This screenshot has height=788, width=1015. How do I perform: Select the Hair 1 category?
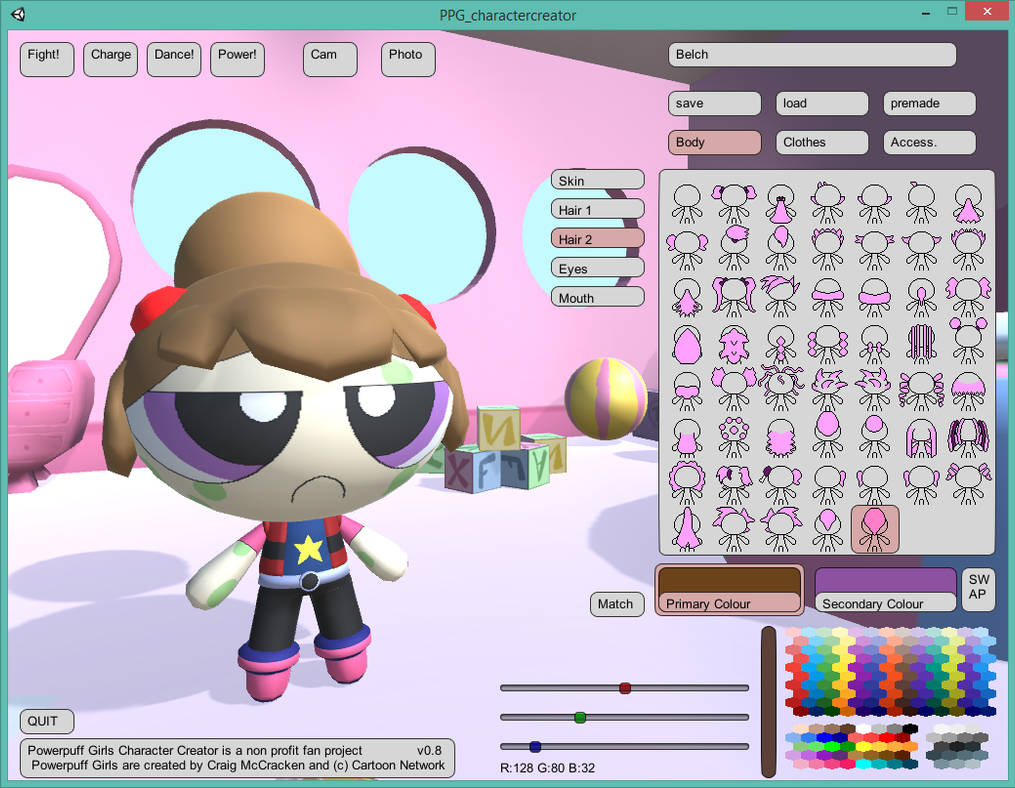[x=597, y=210]
